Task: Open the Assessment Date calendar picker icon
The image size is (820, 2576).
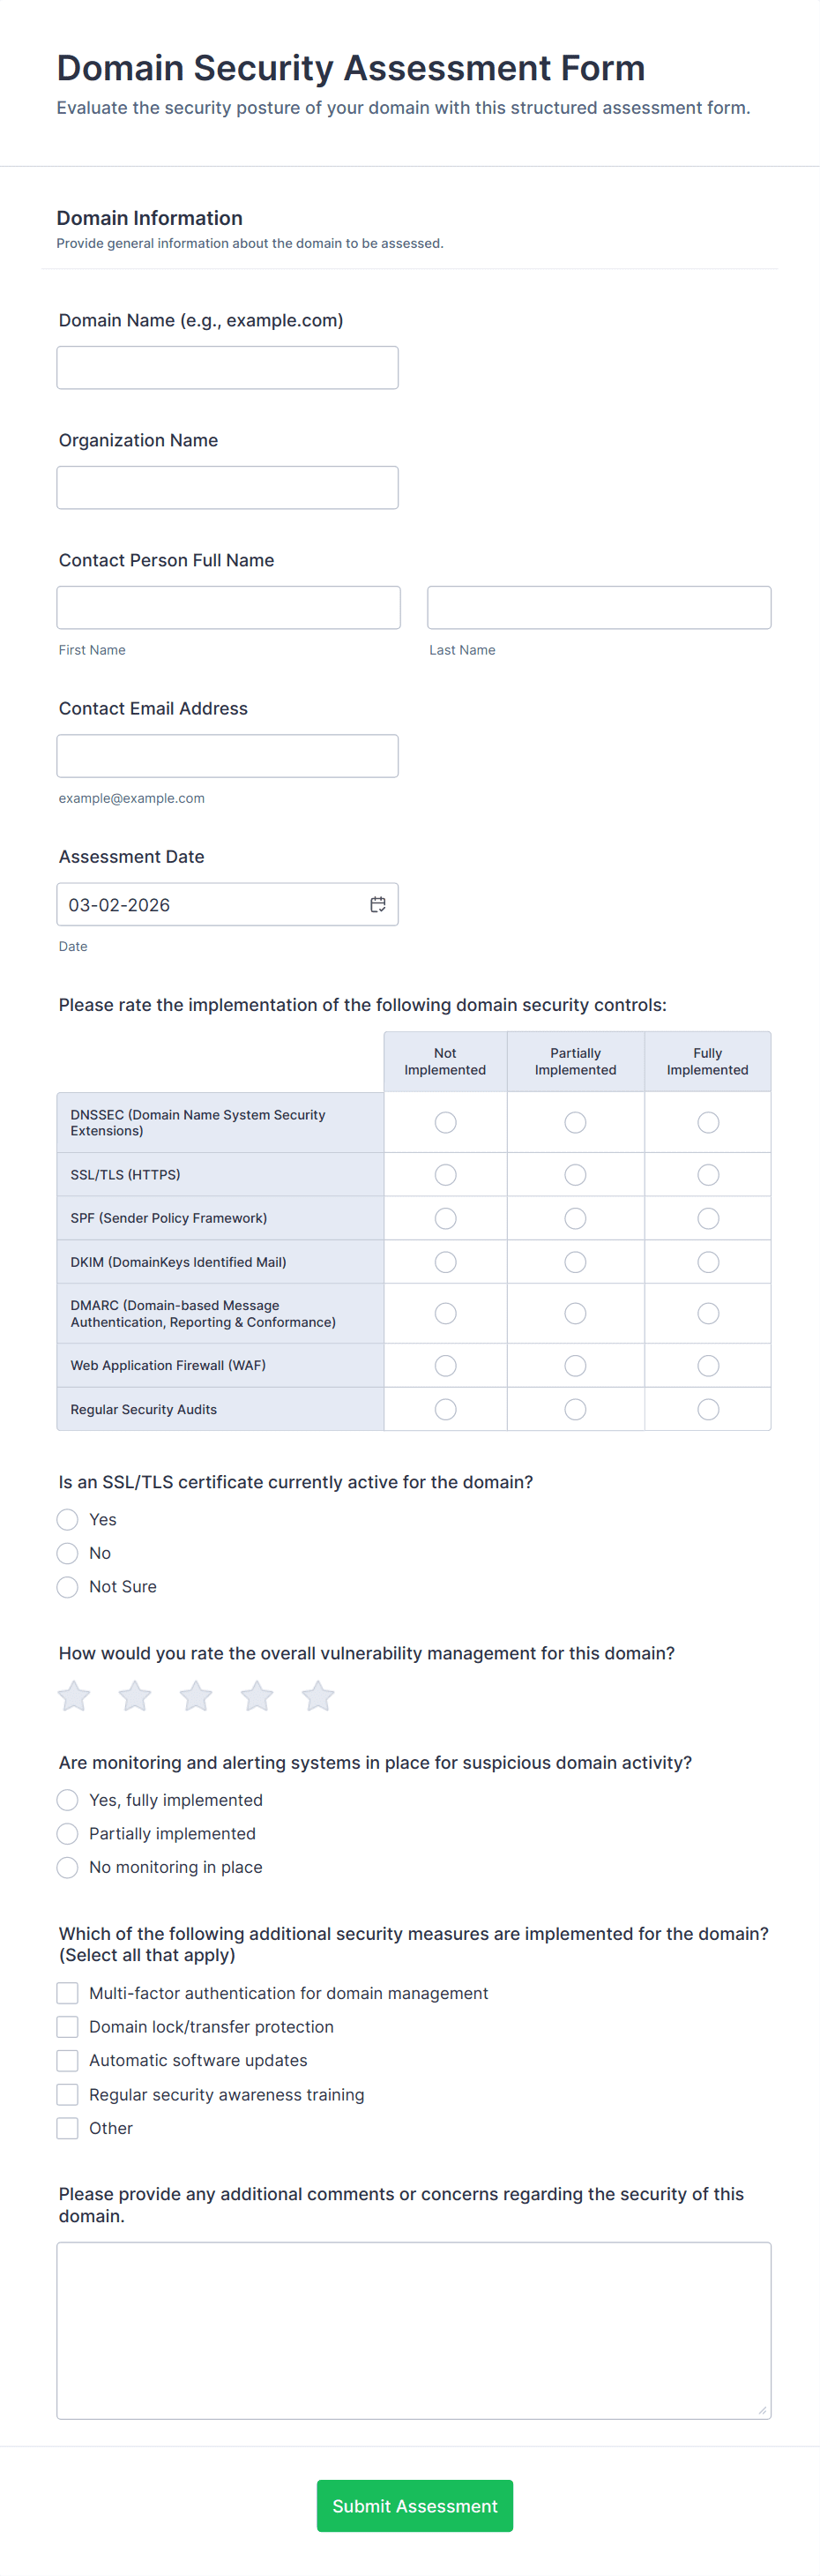Action: (378, 904)
